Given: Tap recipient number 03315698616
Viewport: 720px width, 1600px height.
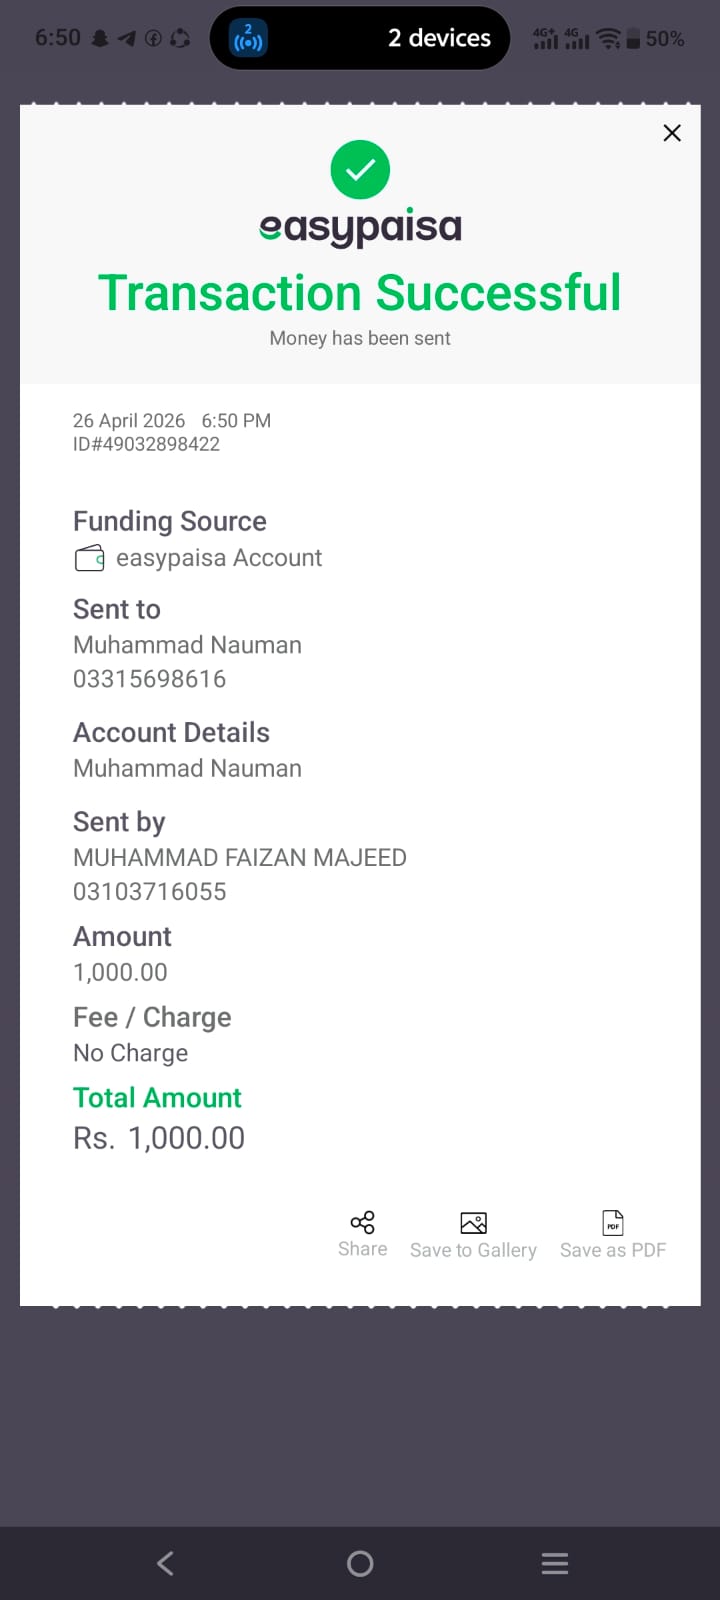Looking at the screenshot, I should point(149,679).
